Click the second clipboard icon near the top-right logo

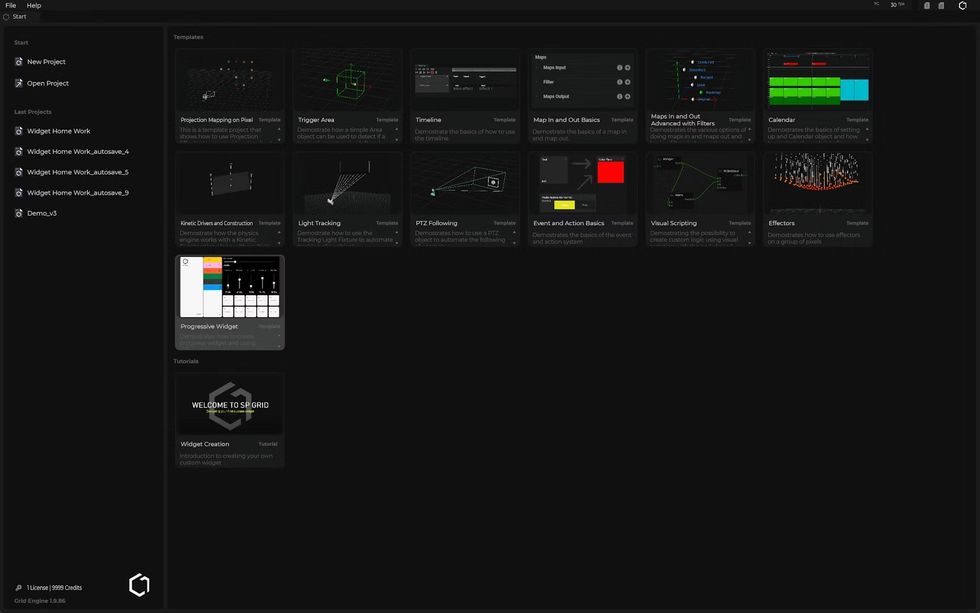click(x=941, y=5)
